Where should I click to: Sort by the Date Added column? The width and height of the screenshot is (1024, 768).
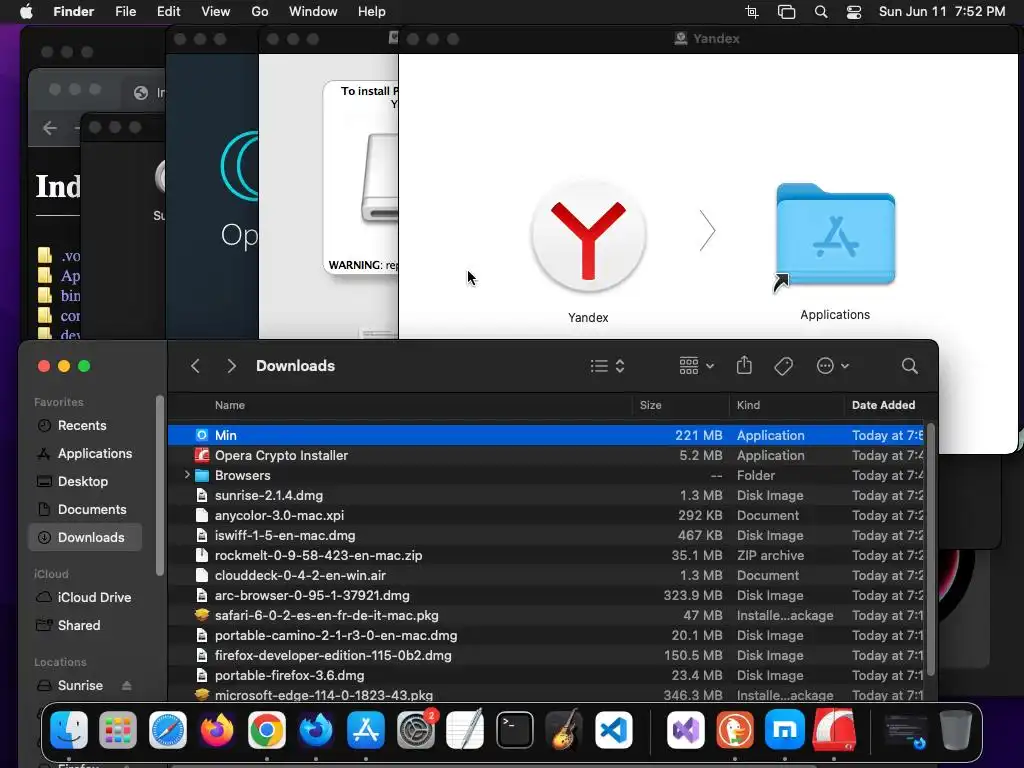(884, 405)
